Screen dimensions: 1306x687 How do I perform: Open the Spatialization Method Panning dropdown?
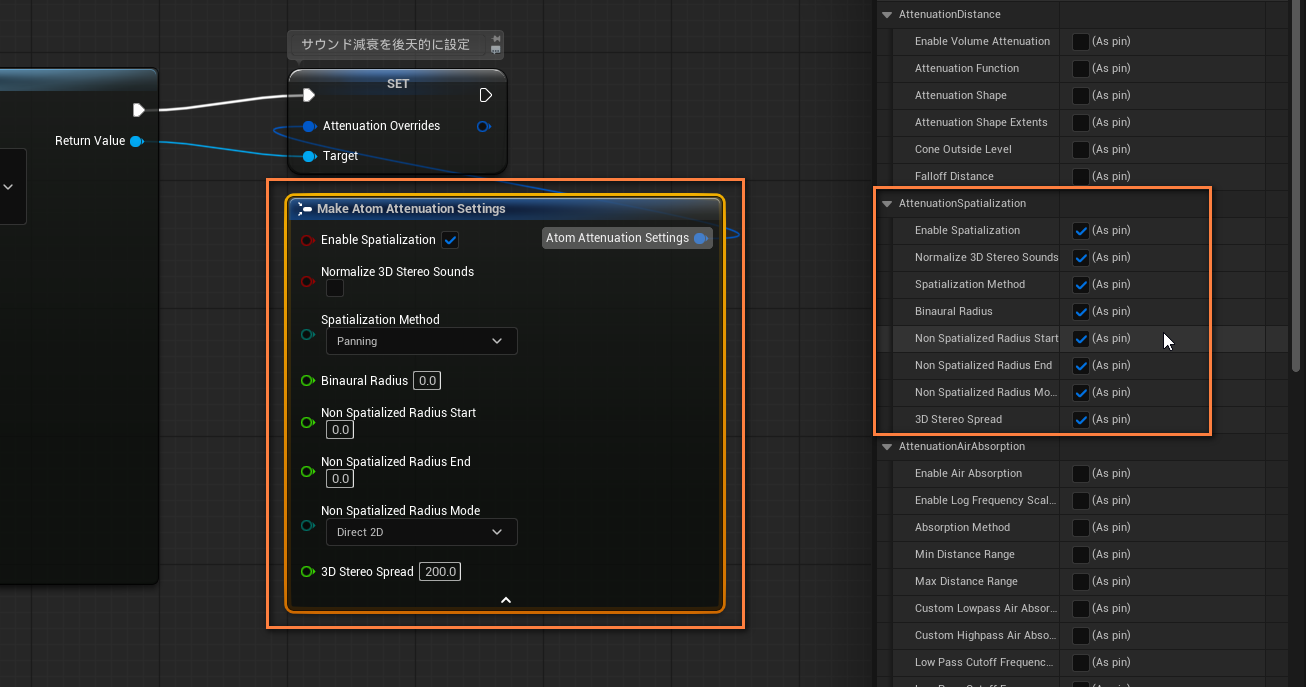click(x=421, y=341)
